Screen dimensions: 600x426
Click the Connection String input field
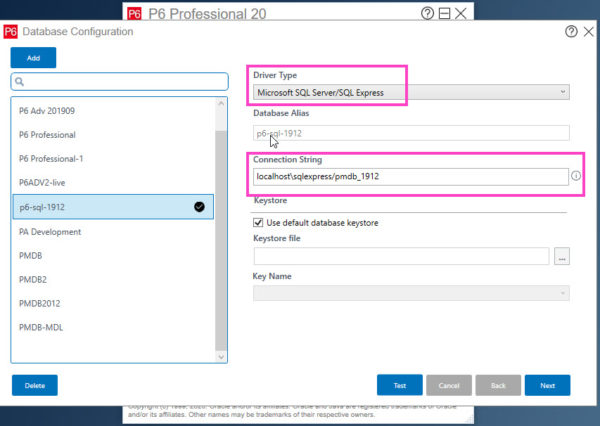click(x=411, y=176)
